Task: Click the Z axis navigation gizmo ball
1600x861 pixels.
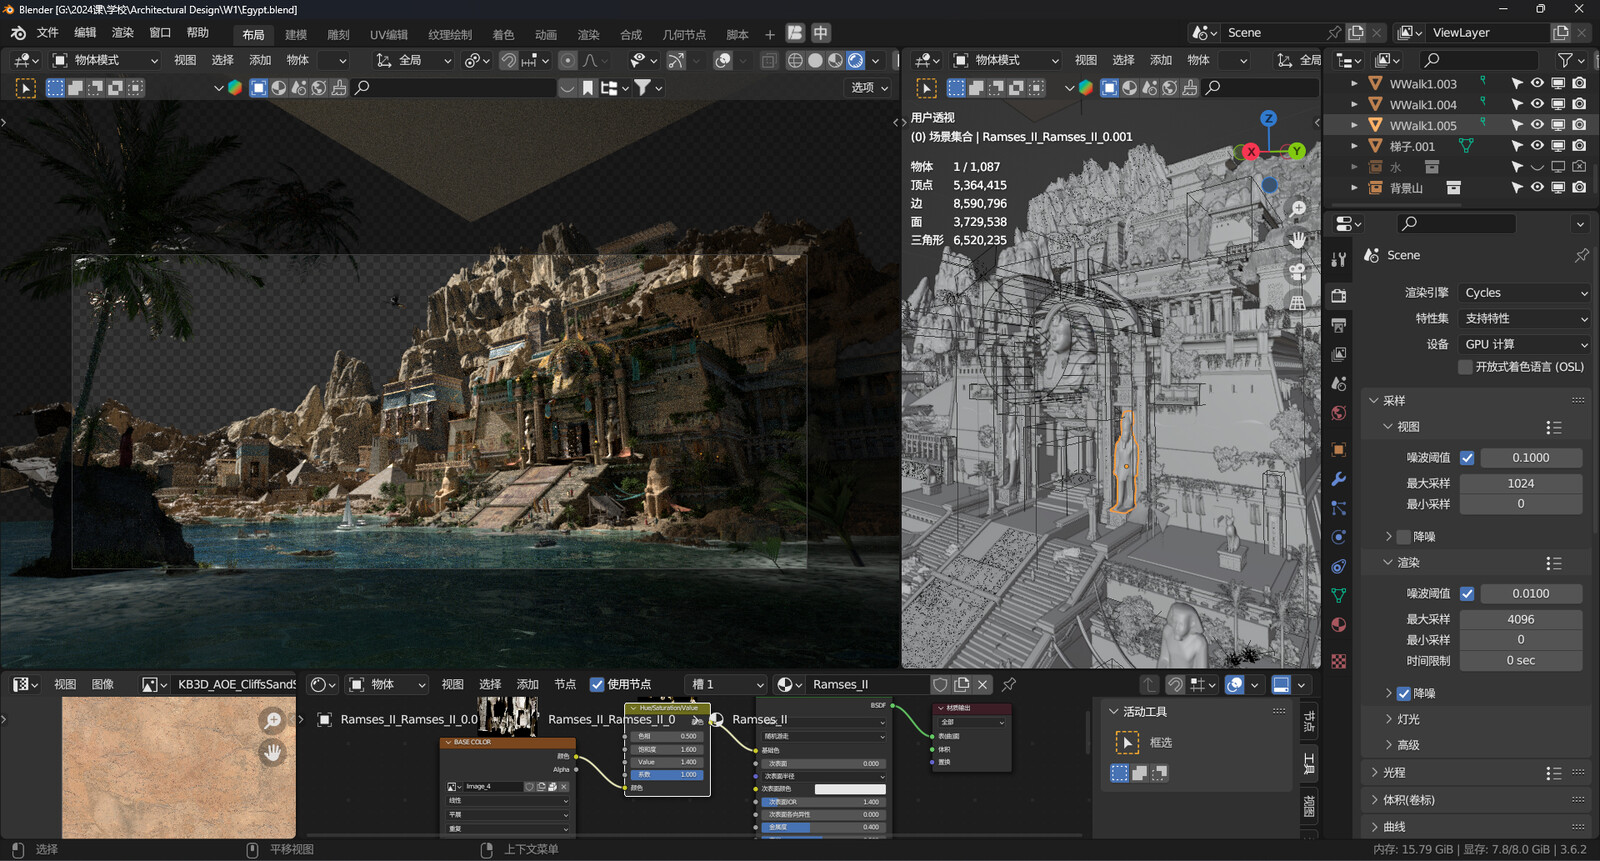Action: [1268, 118]
